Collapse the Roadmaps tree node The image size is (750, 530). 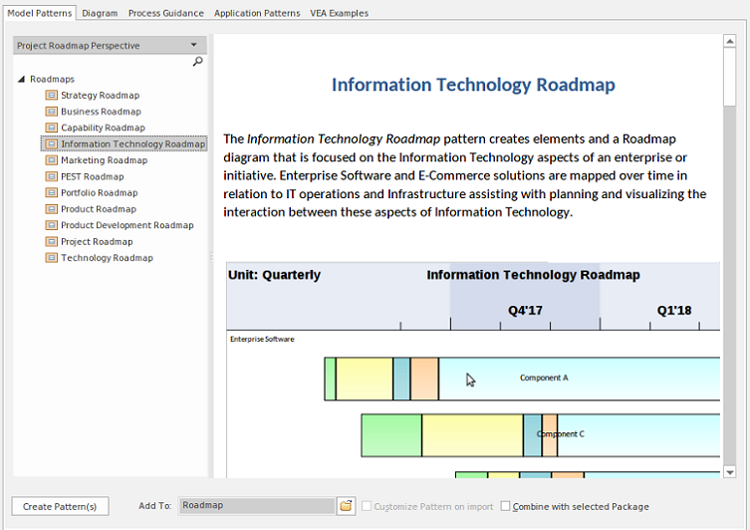click(x=21, y=79)
